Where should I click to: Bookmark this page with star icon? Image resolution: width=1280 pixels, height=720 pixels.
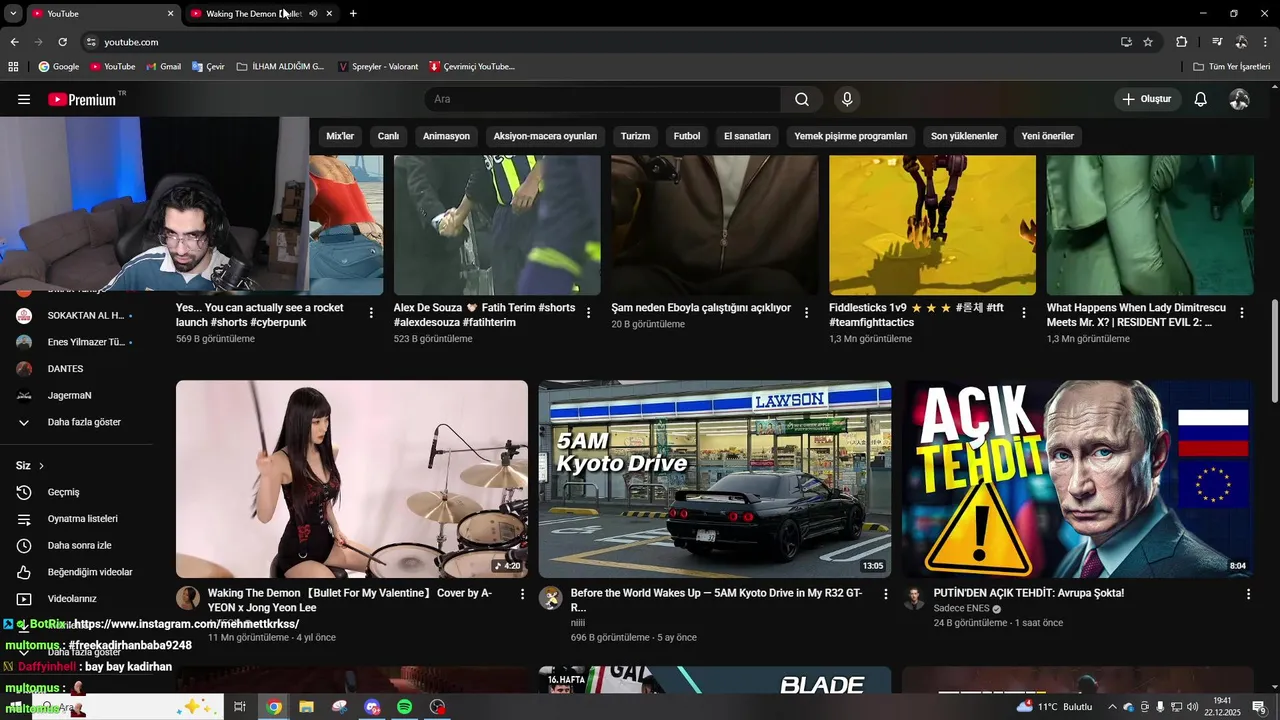tap(1148, 42)
